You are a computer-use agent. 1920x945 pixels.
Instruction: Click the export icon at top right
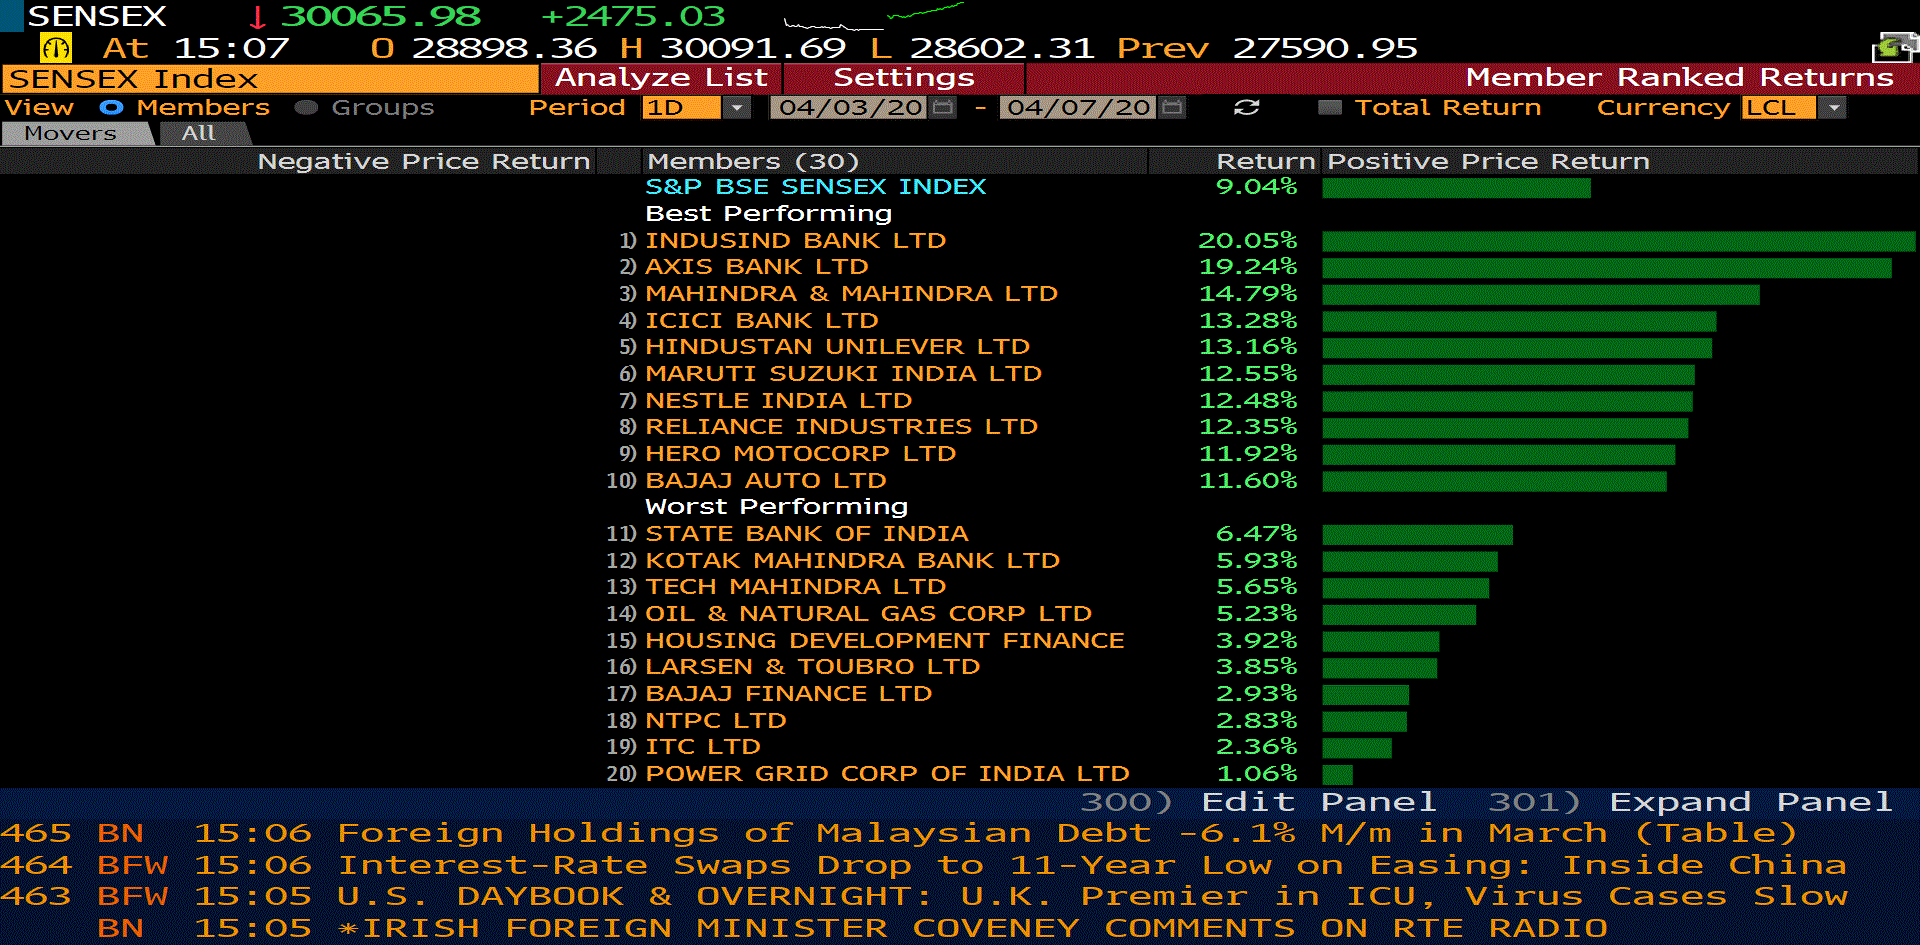coord(1894,47)
